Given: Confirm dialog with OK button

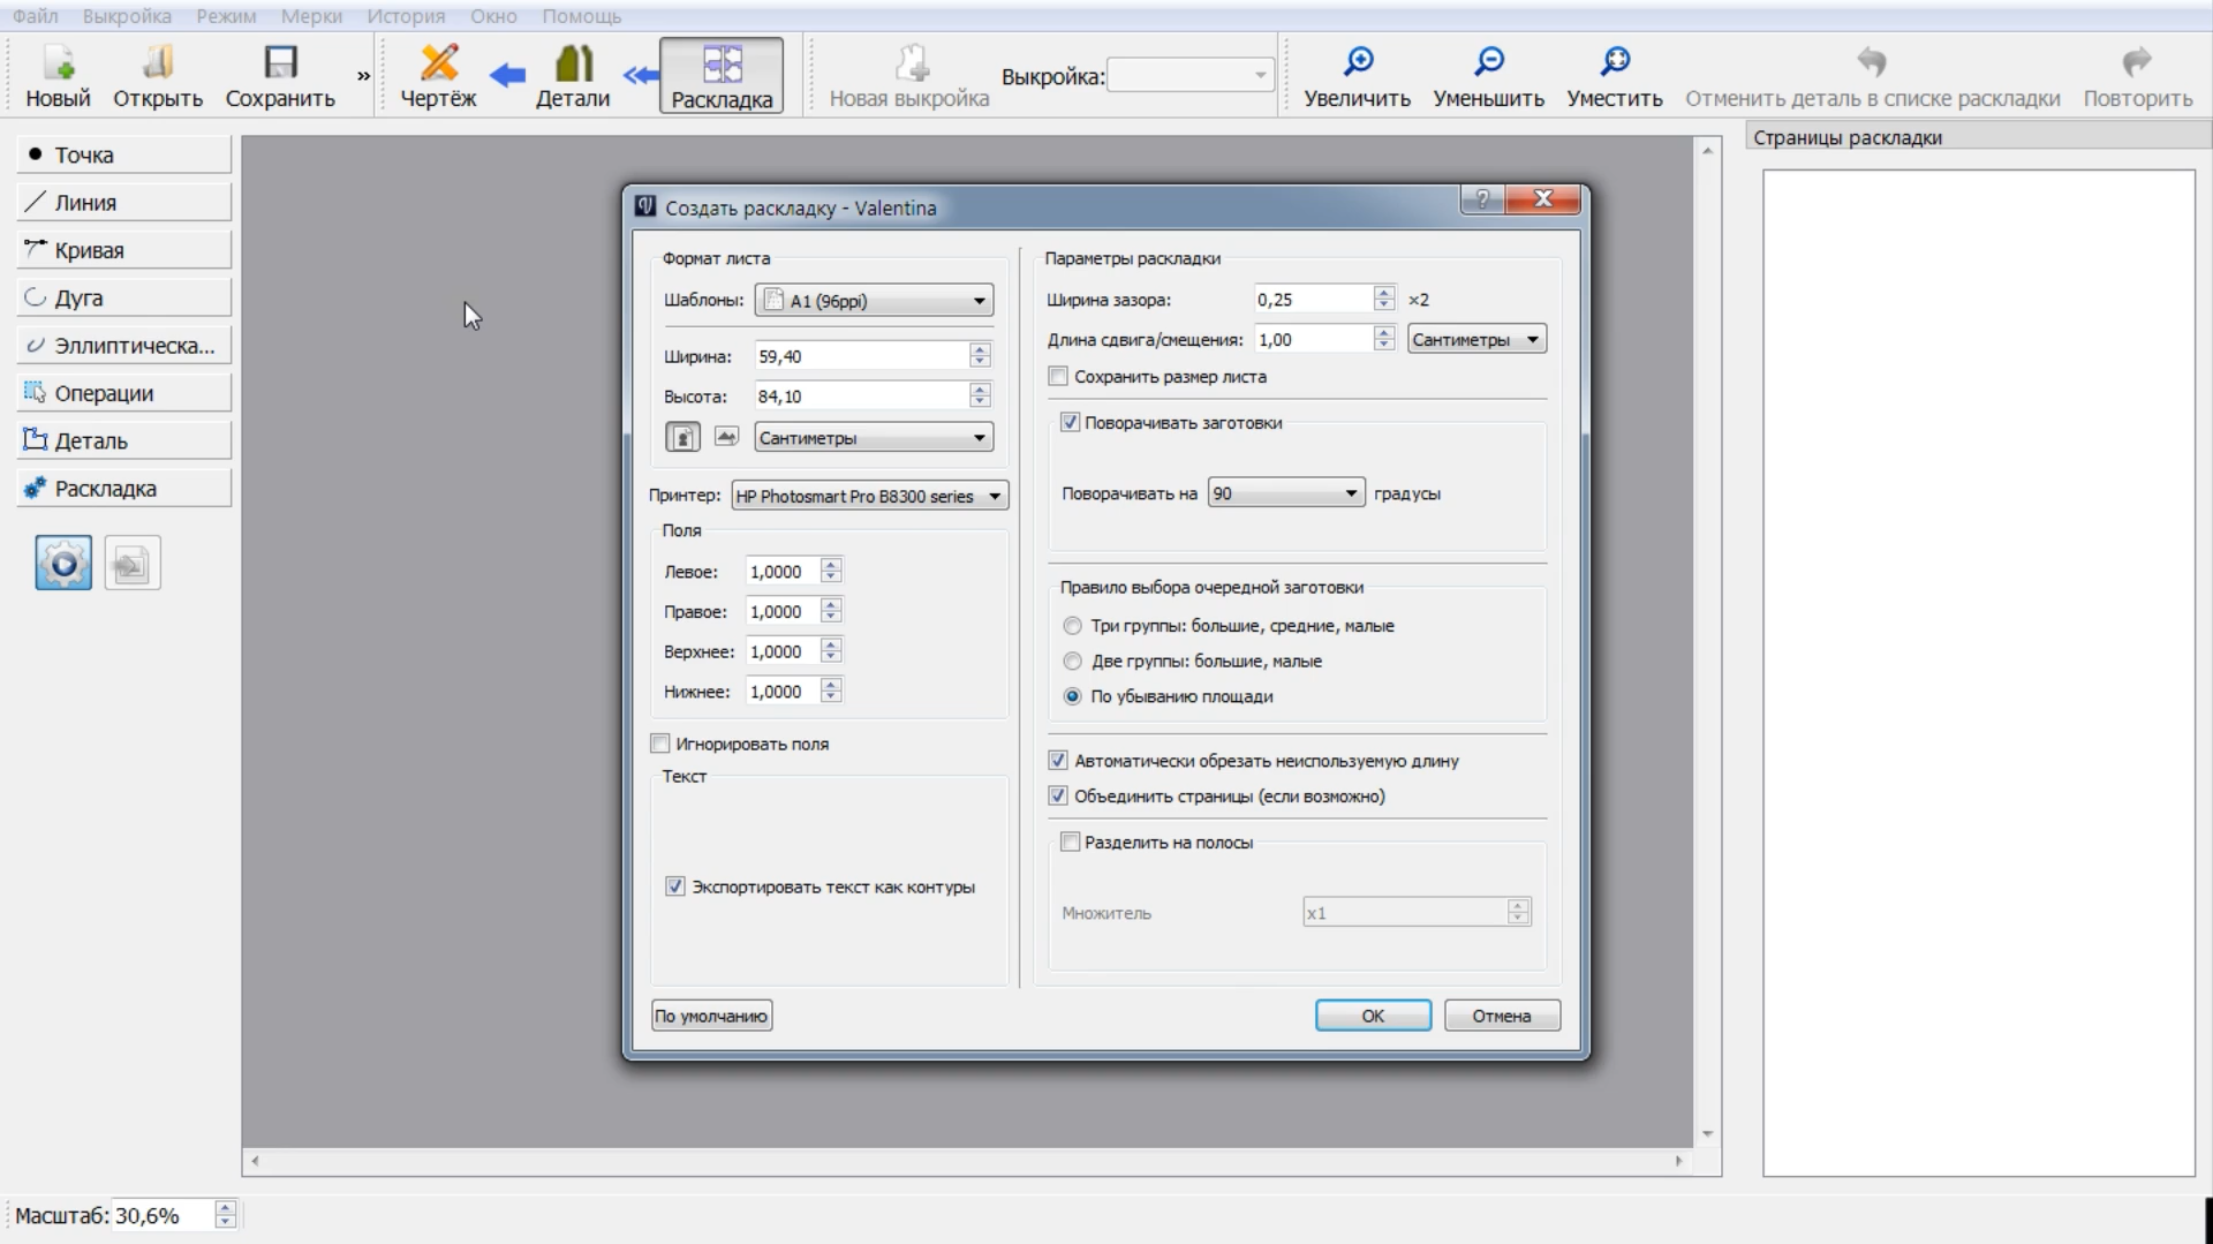Looking at the screenshot, I should tap(1373, 1016).
